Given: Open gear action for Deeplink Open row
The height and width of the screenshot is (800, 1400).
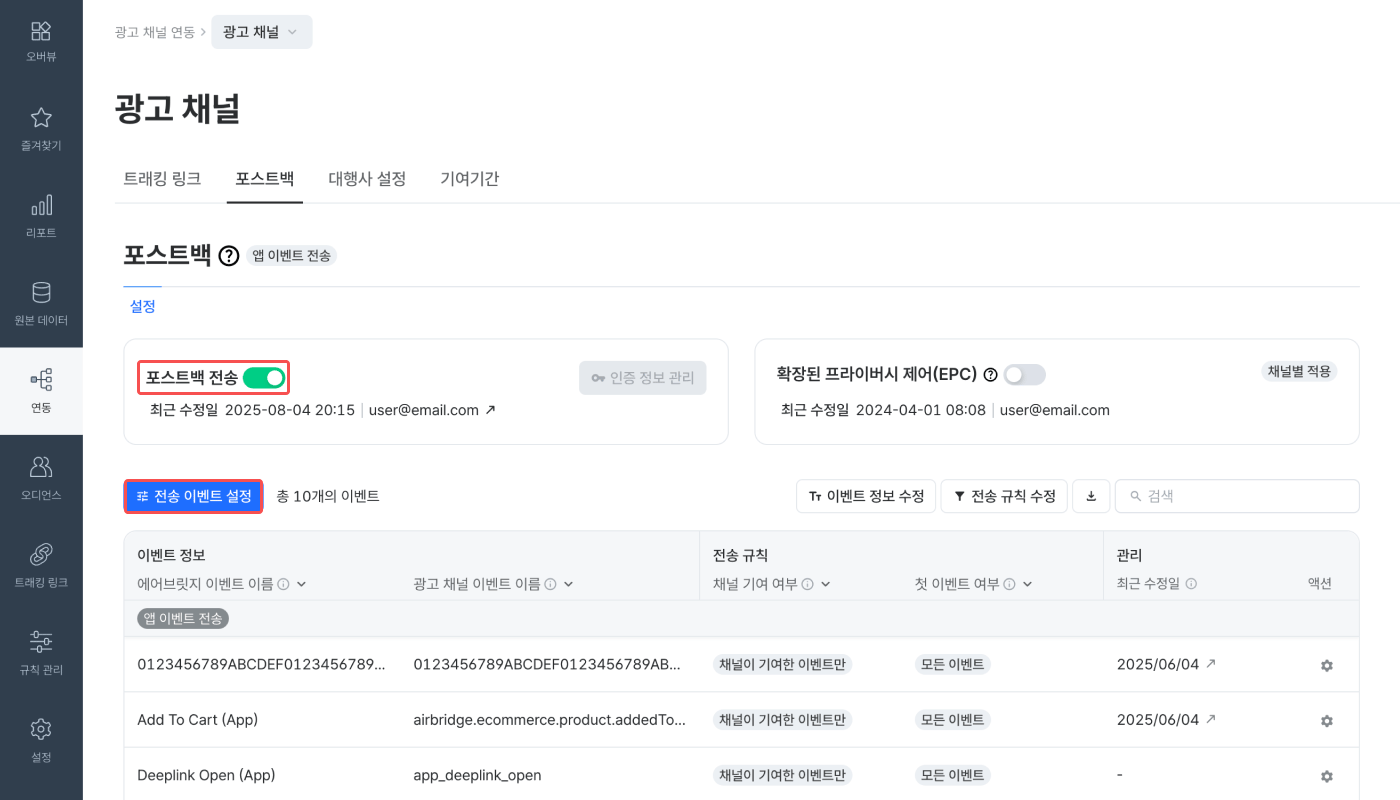Looking at the screenshot, I should [x=1327, y=776].
